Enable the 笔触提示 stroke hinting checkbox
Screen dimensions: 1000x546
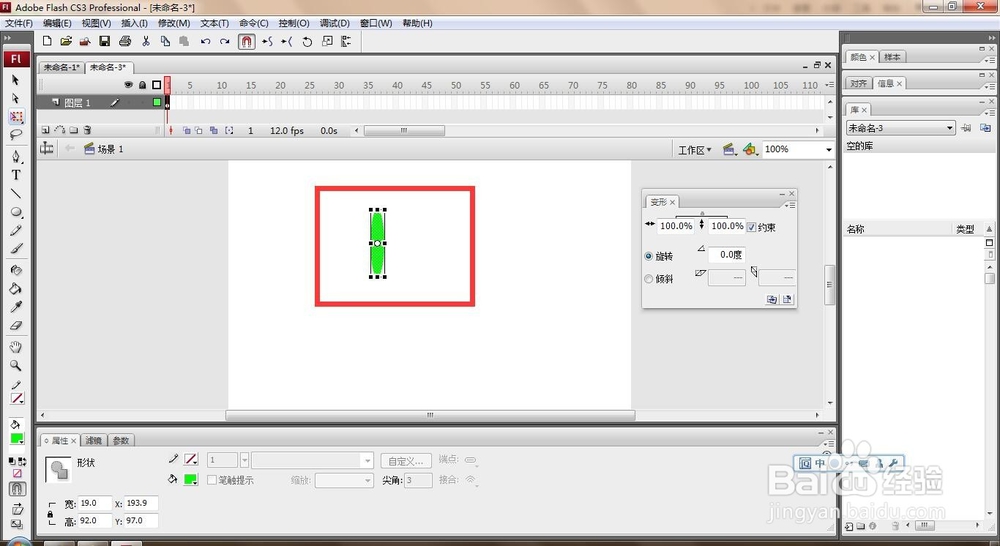(212, 480)
